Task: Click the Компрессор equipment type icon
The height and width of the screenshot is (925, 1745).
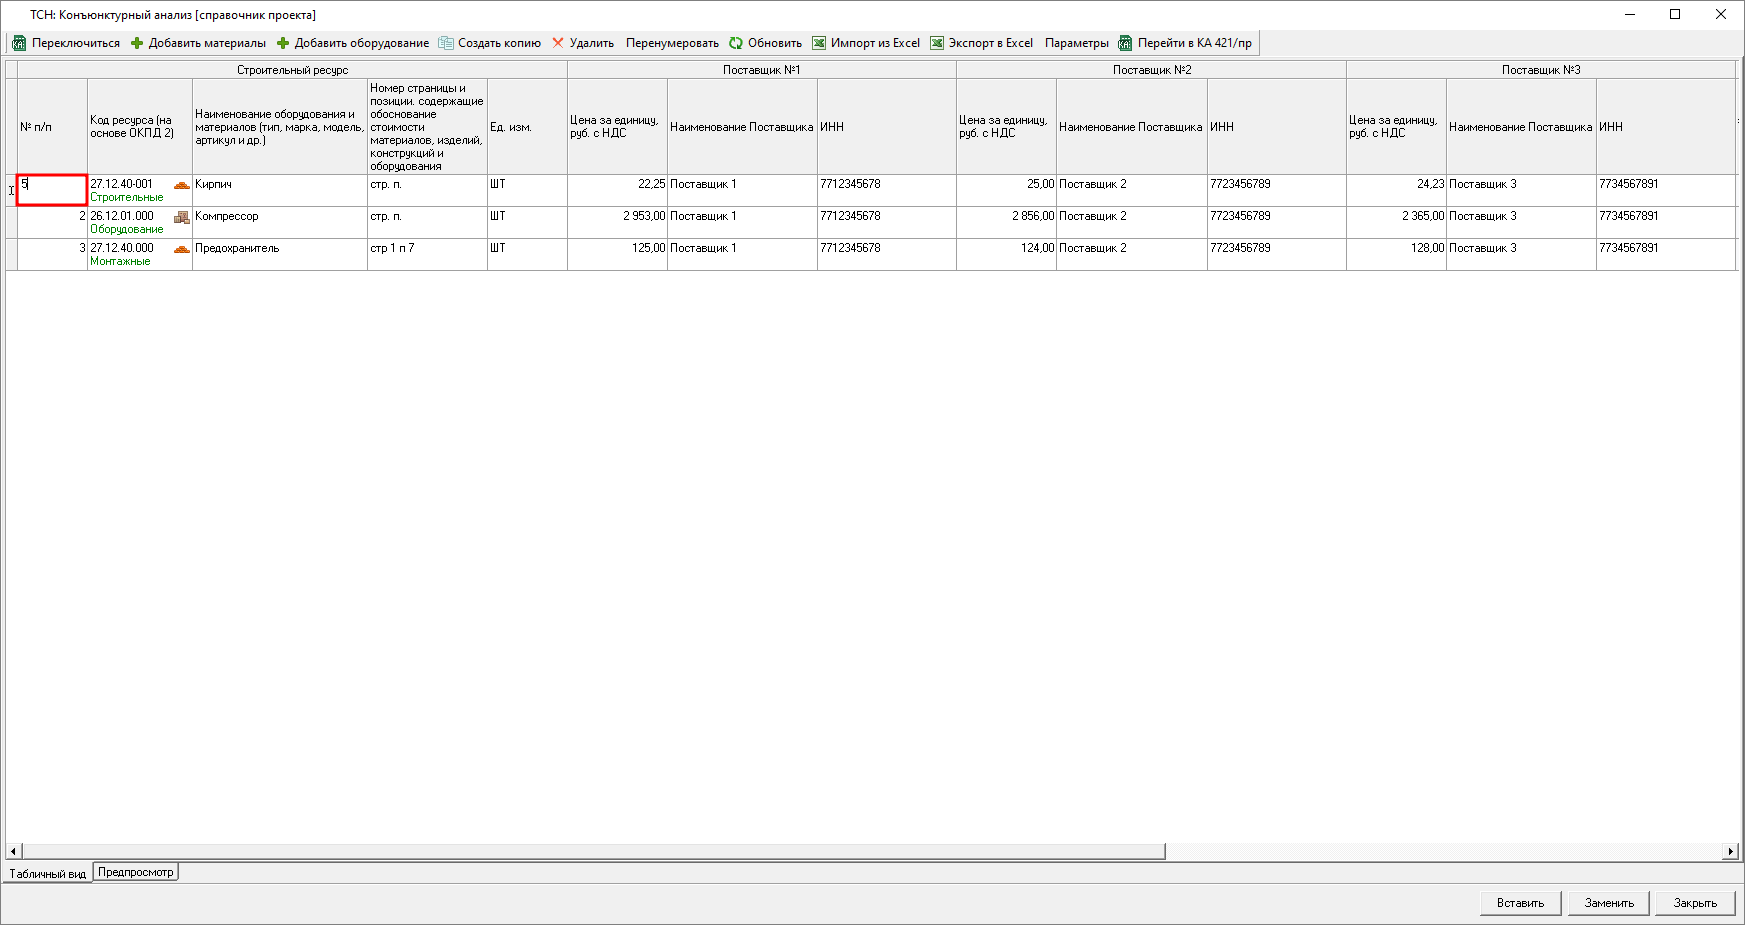Action: tap(181, 217)
